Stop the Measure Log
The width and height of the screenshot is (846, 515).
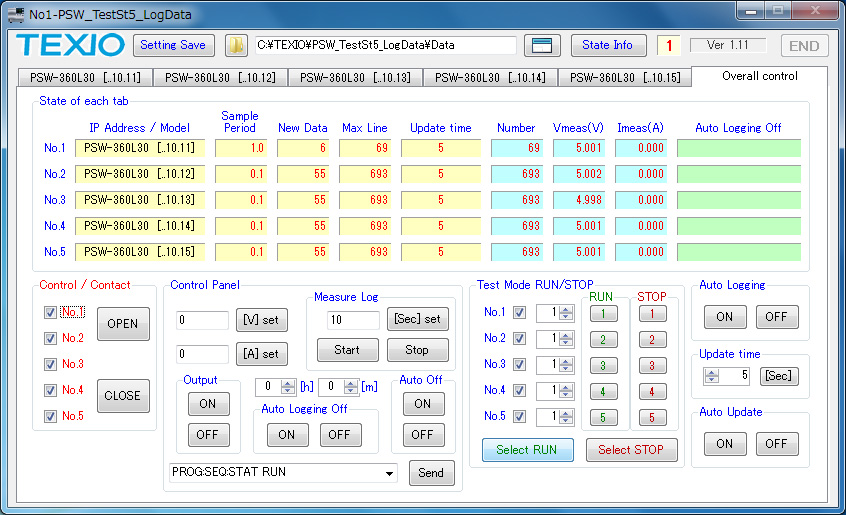pyautogui.click(x=418, y=350)
